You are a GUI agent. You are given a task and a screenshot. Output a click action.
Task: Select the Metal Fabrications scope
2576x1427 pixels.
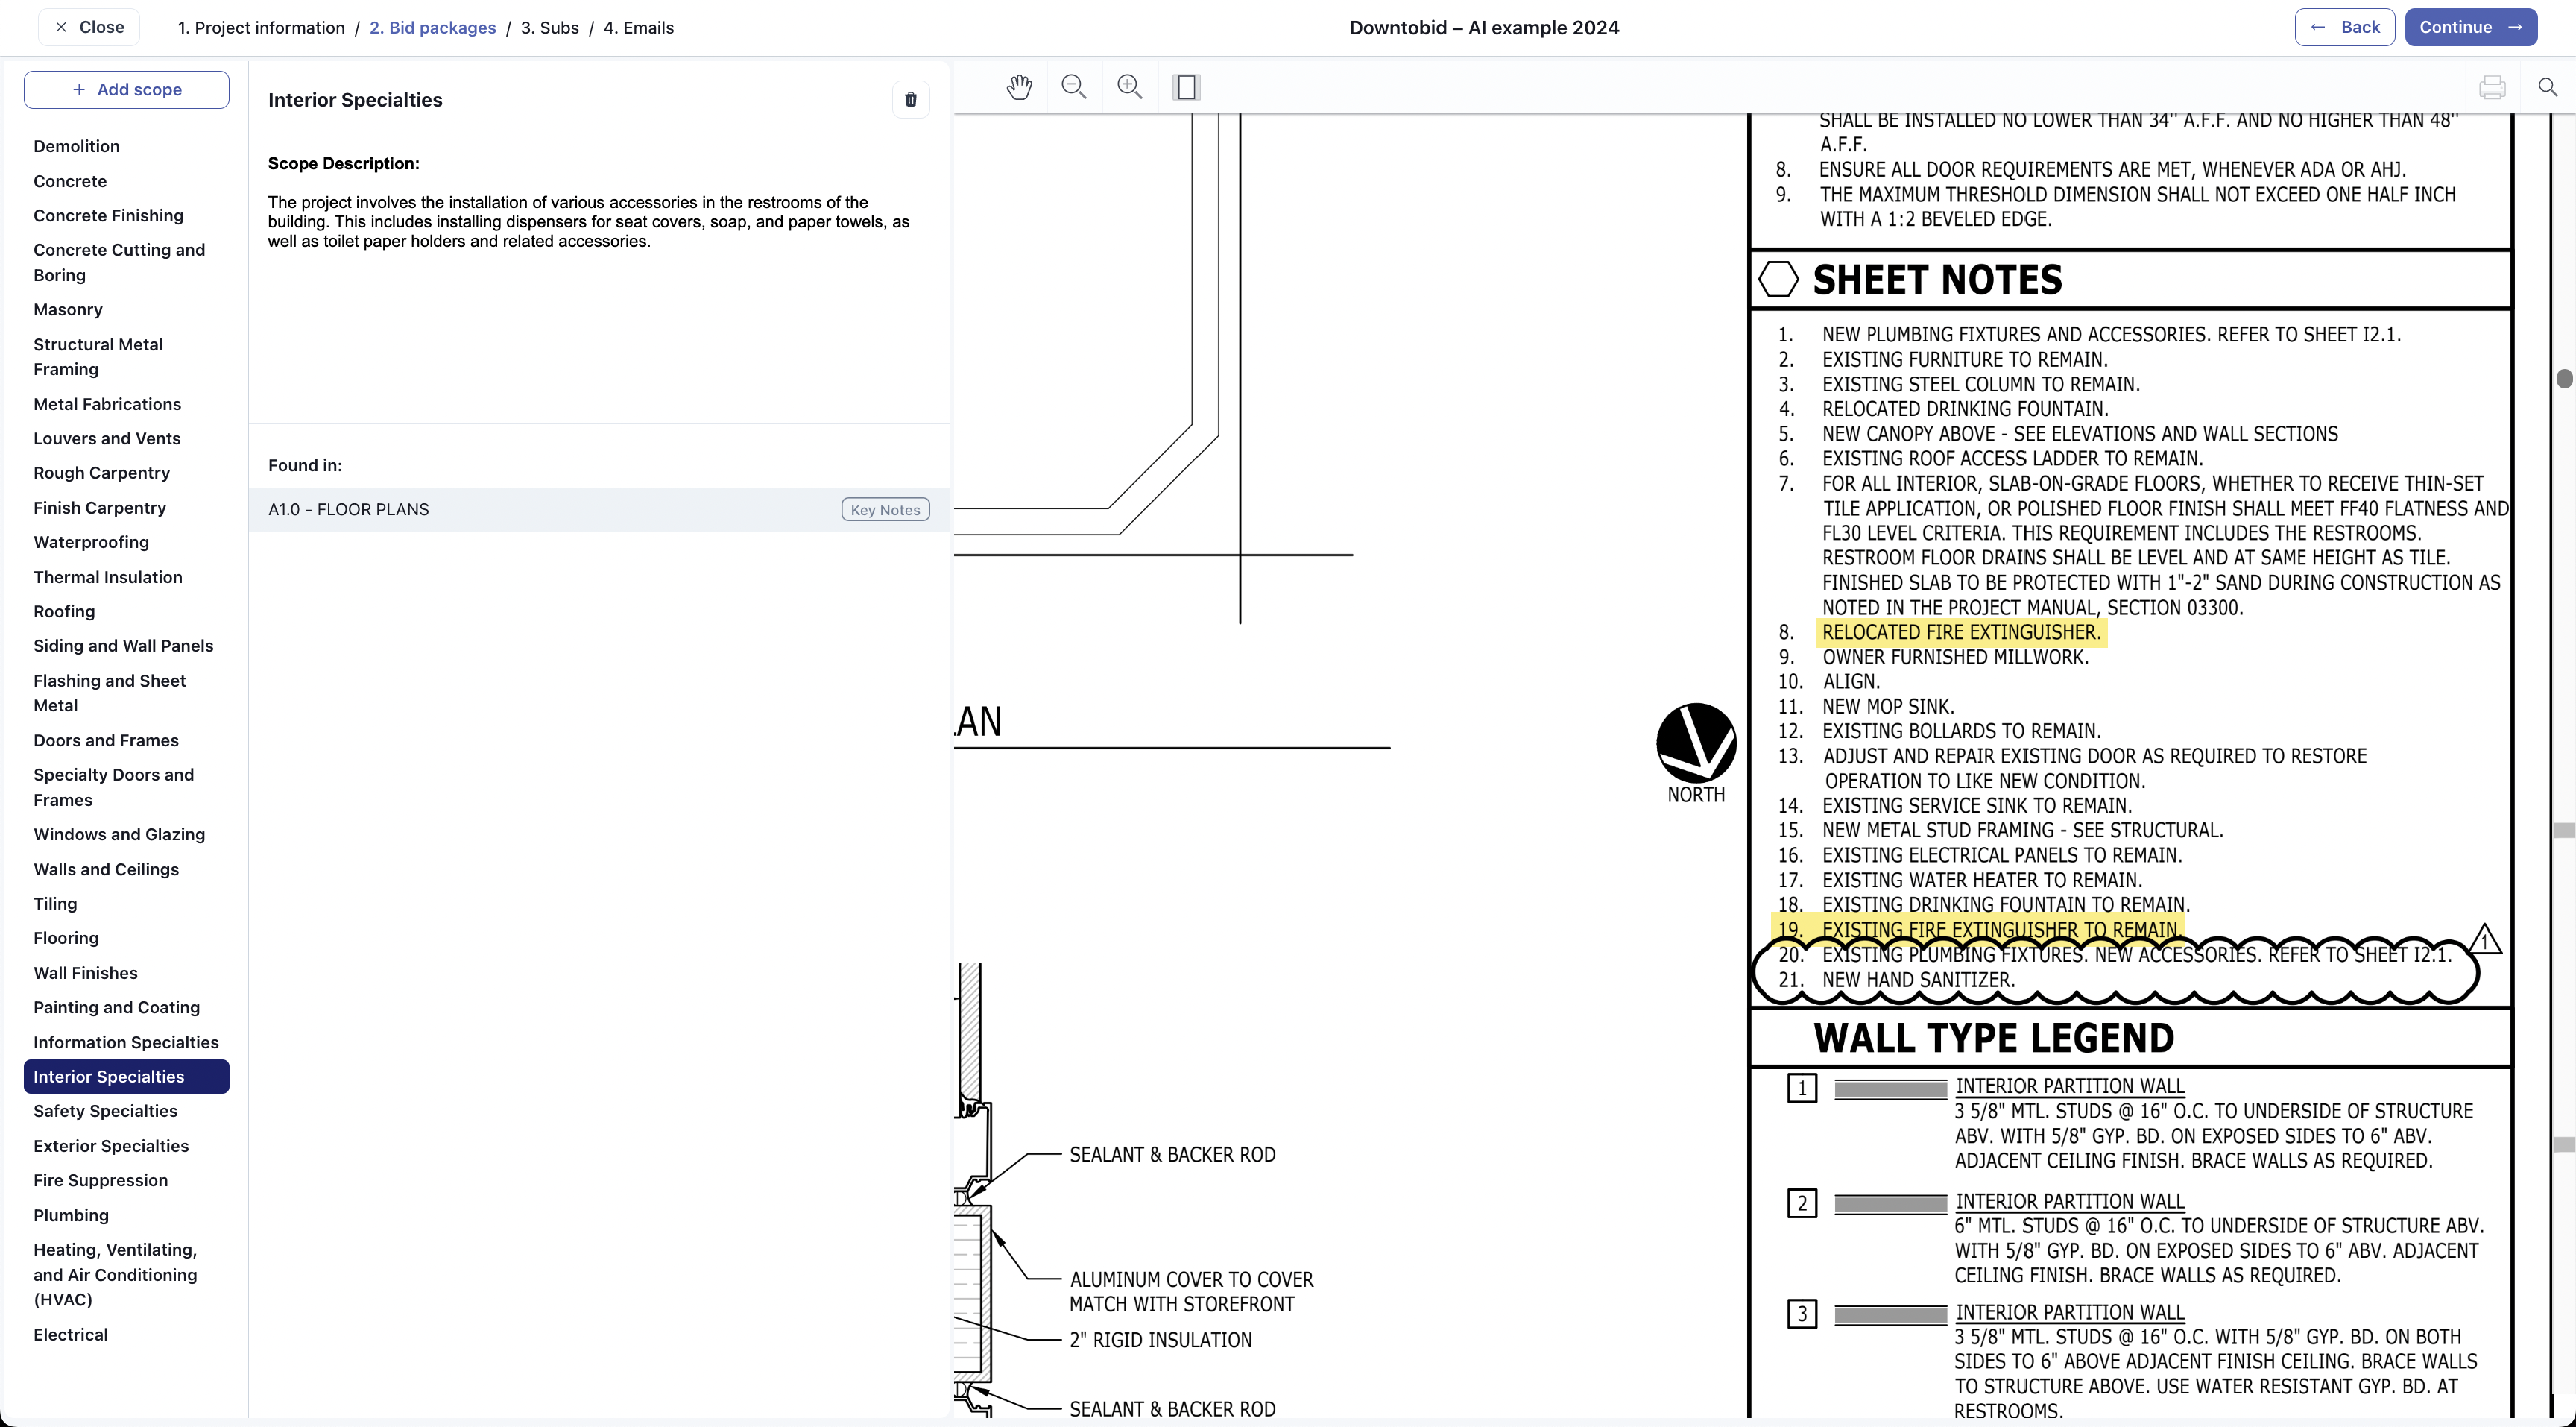107,404
